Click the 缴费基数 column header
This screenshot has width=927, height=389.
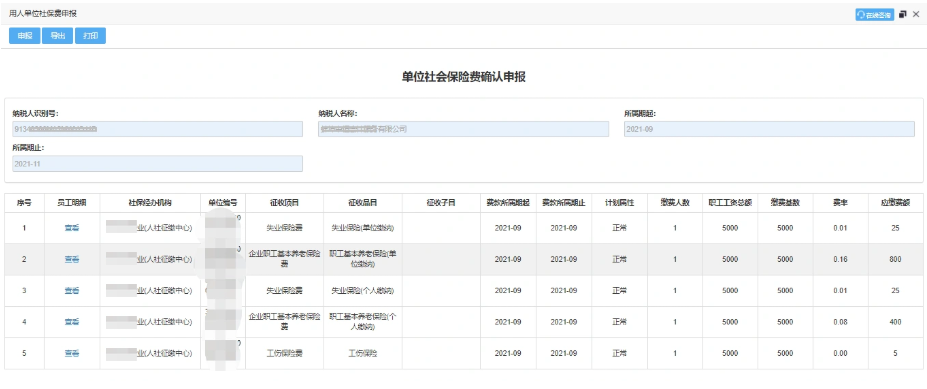click(785, 203)
